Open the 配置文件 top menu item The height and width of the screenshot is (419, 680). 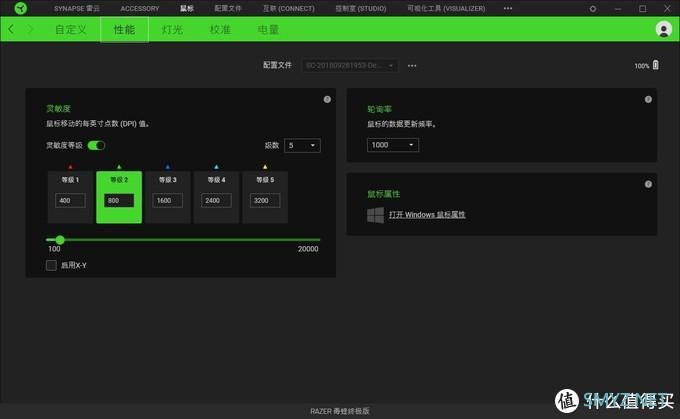pos(228,8)
